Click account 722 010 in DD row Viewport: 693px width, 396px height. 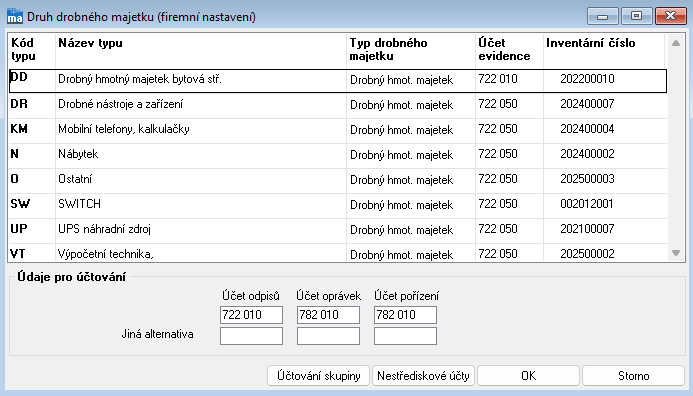(498, 79)
